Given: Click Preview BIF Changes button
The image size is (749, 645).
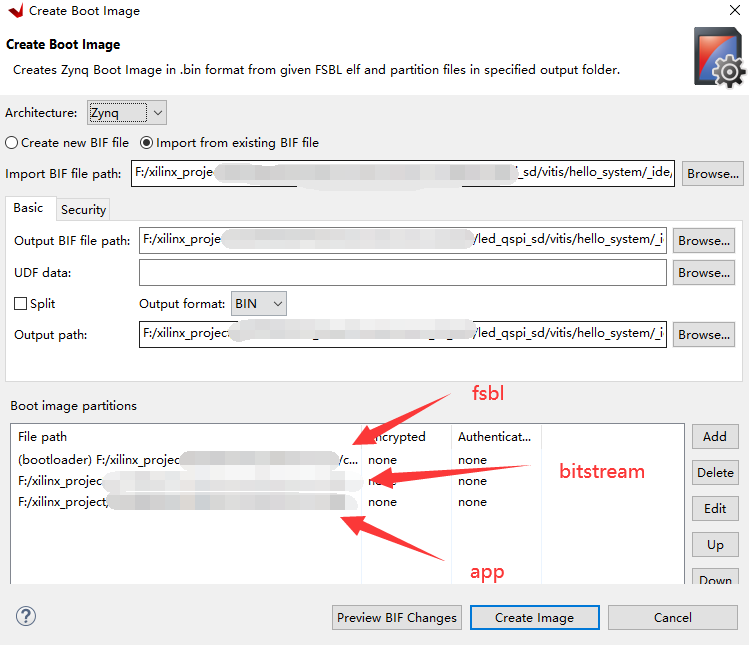Looking at the screenshot, I should click(396, 618).
